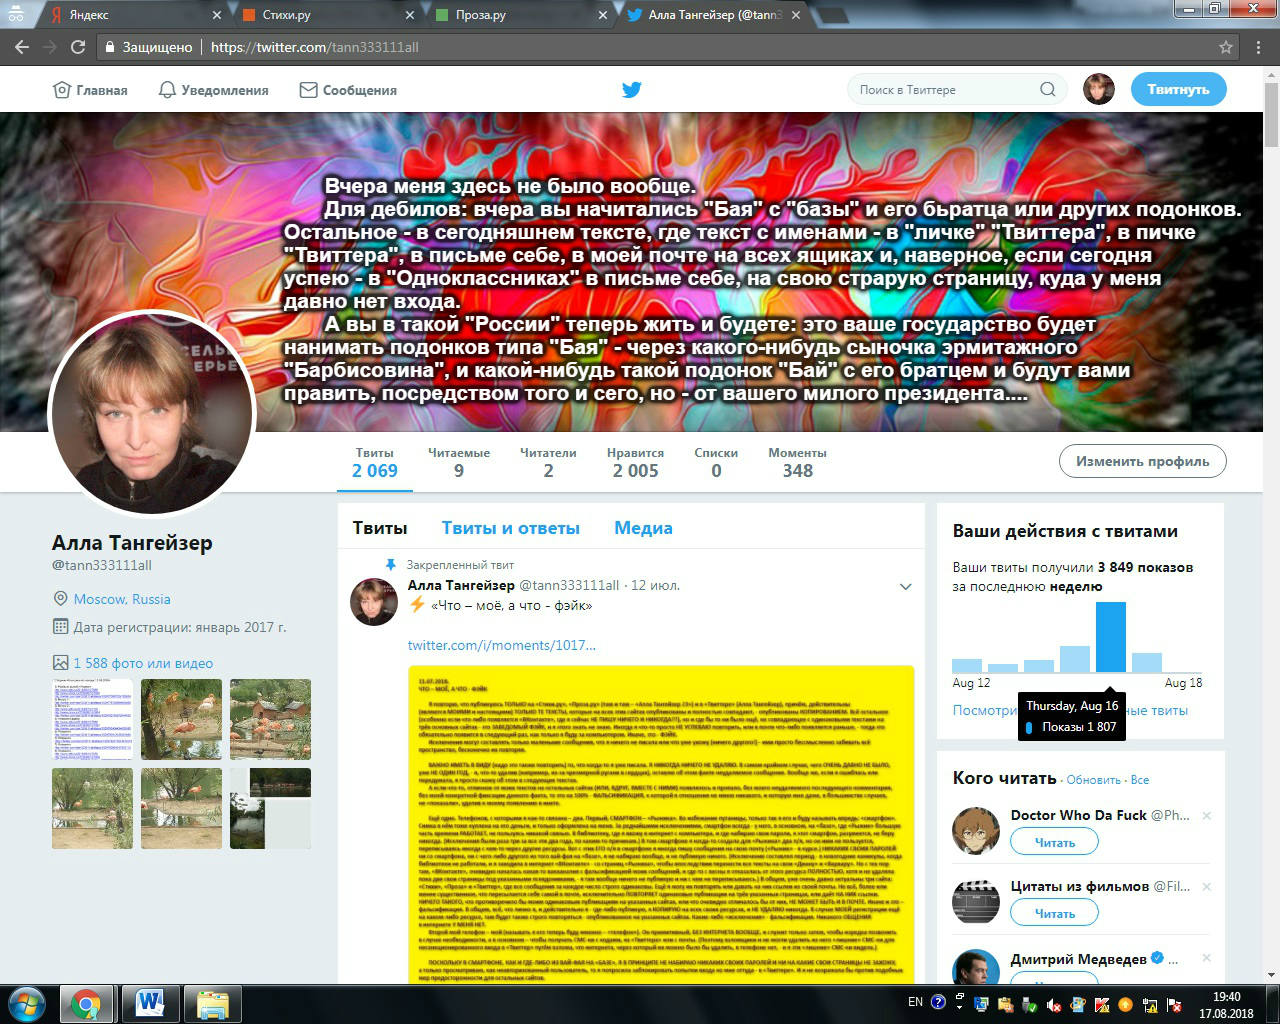The height and width of the screenshot is (1024, 1280).
Task: Open the Списки 0 counter
Action: [x=716, y=462]
